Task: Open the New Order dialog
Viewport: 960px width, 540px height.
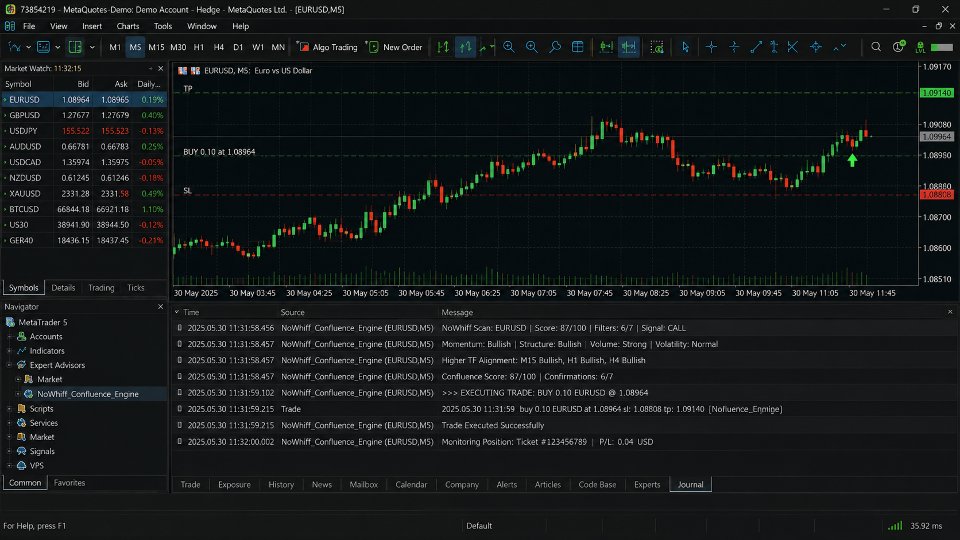Action: click(394, 47)
